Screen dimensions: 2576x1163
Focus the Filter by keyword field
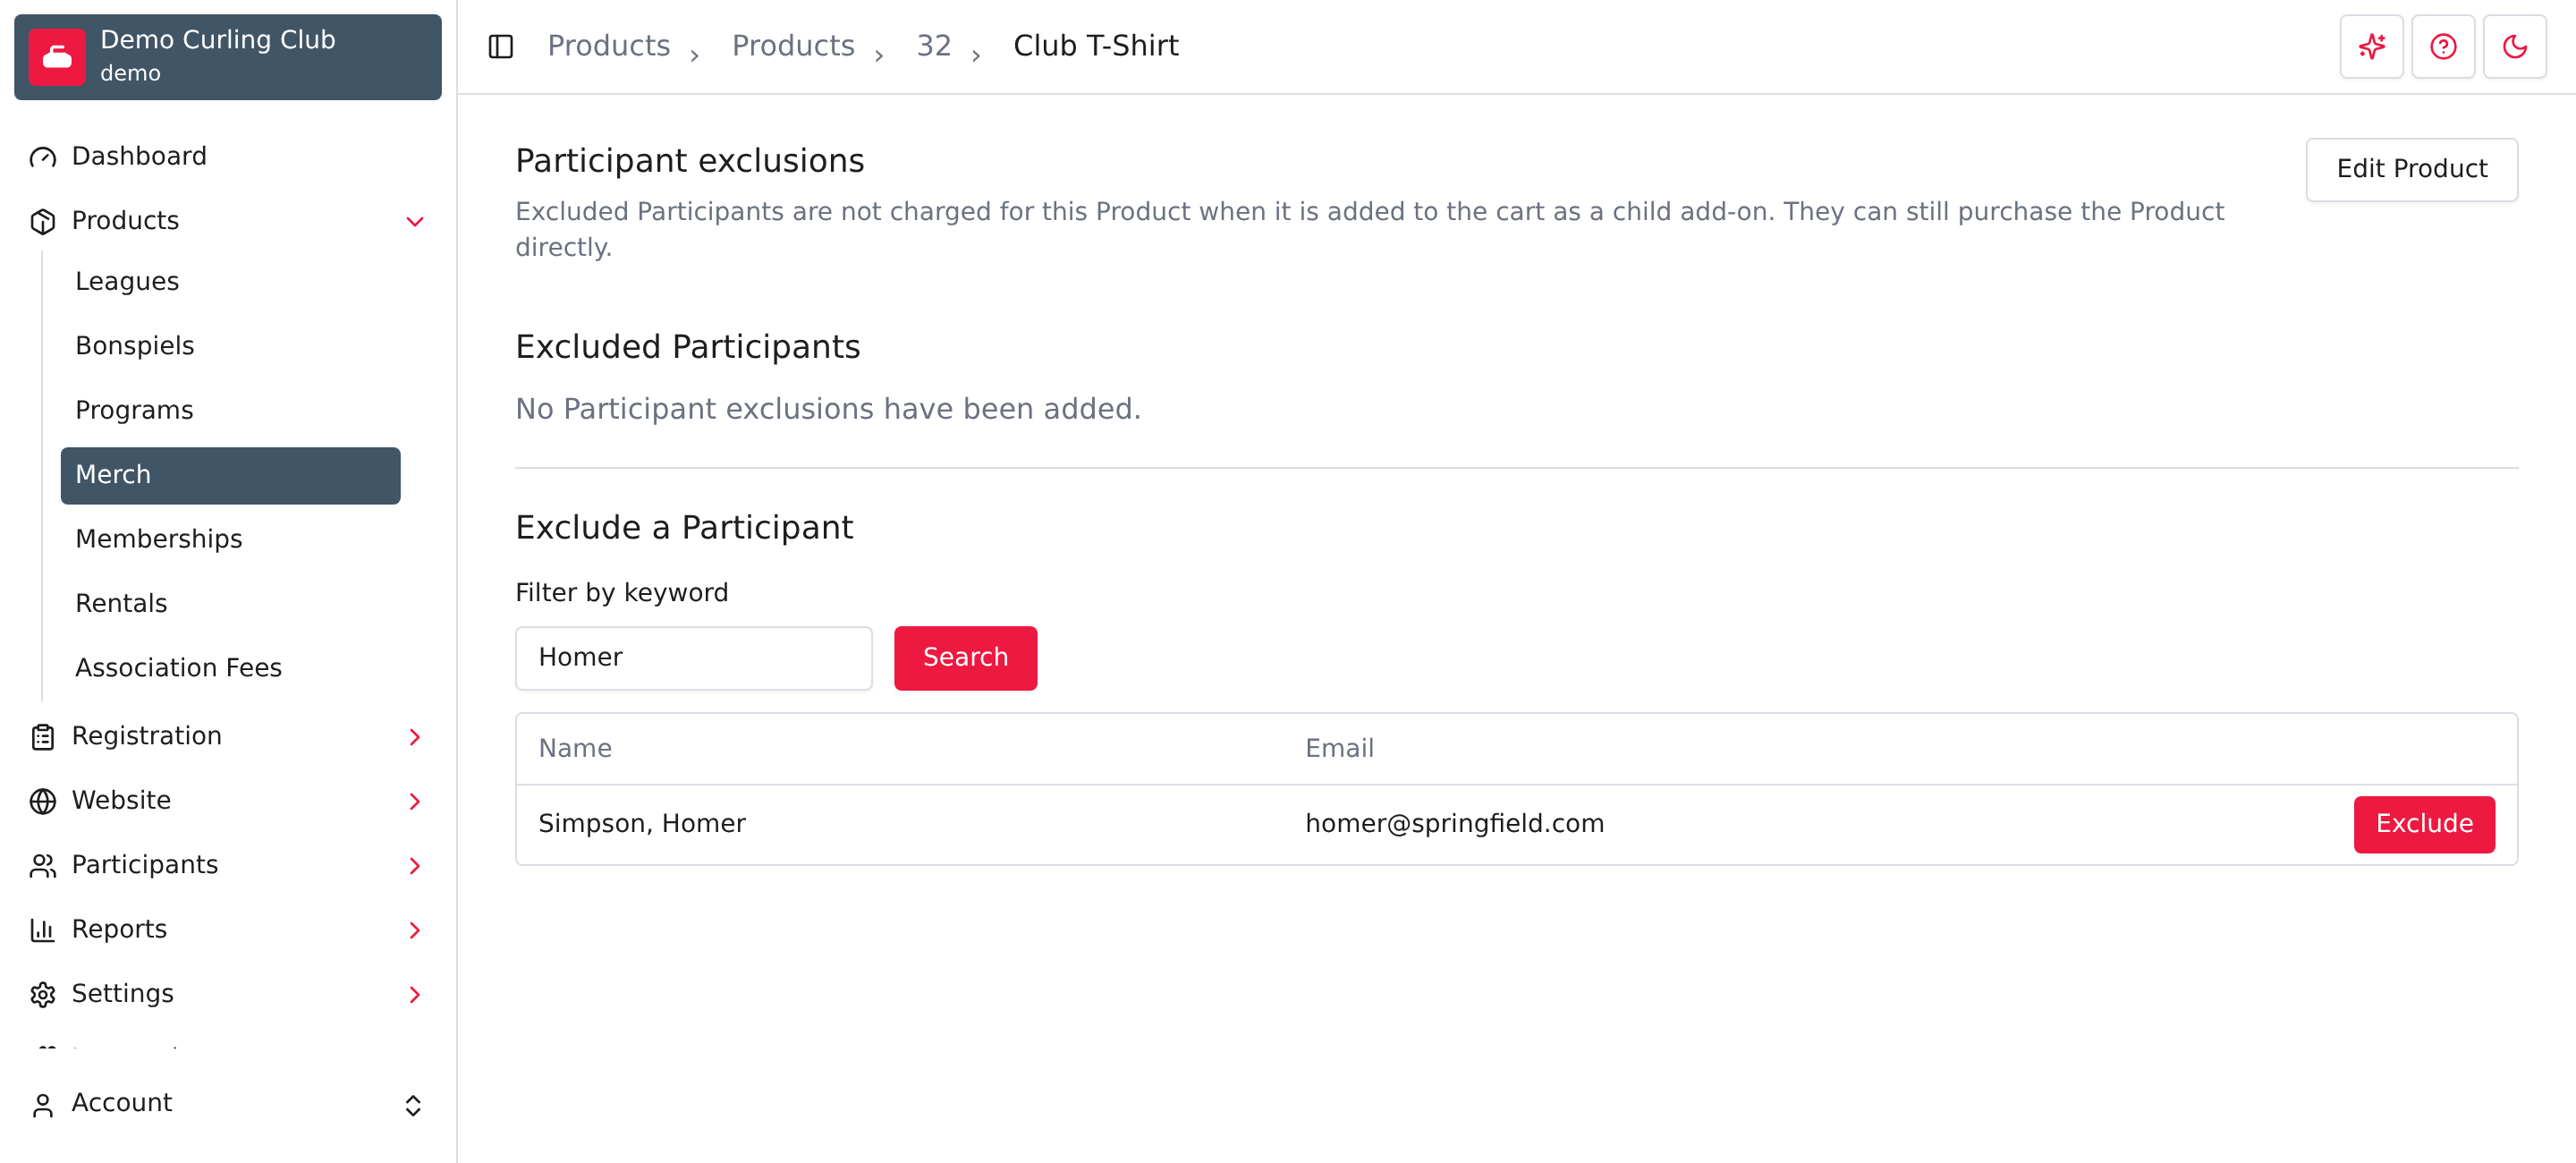click(693, 657)
